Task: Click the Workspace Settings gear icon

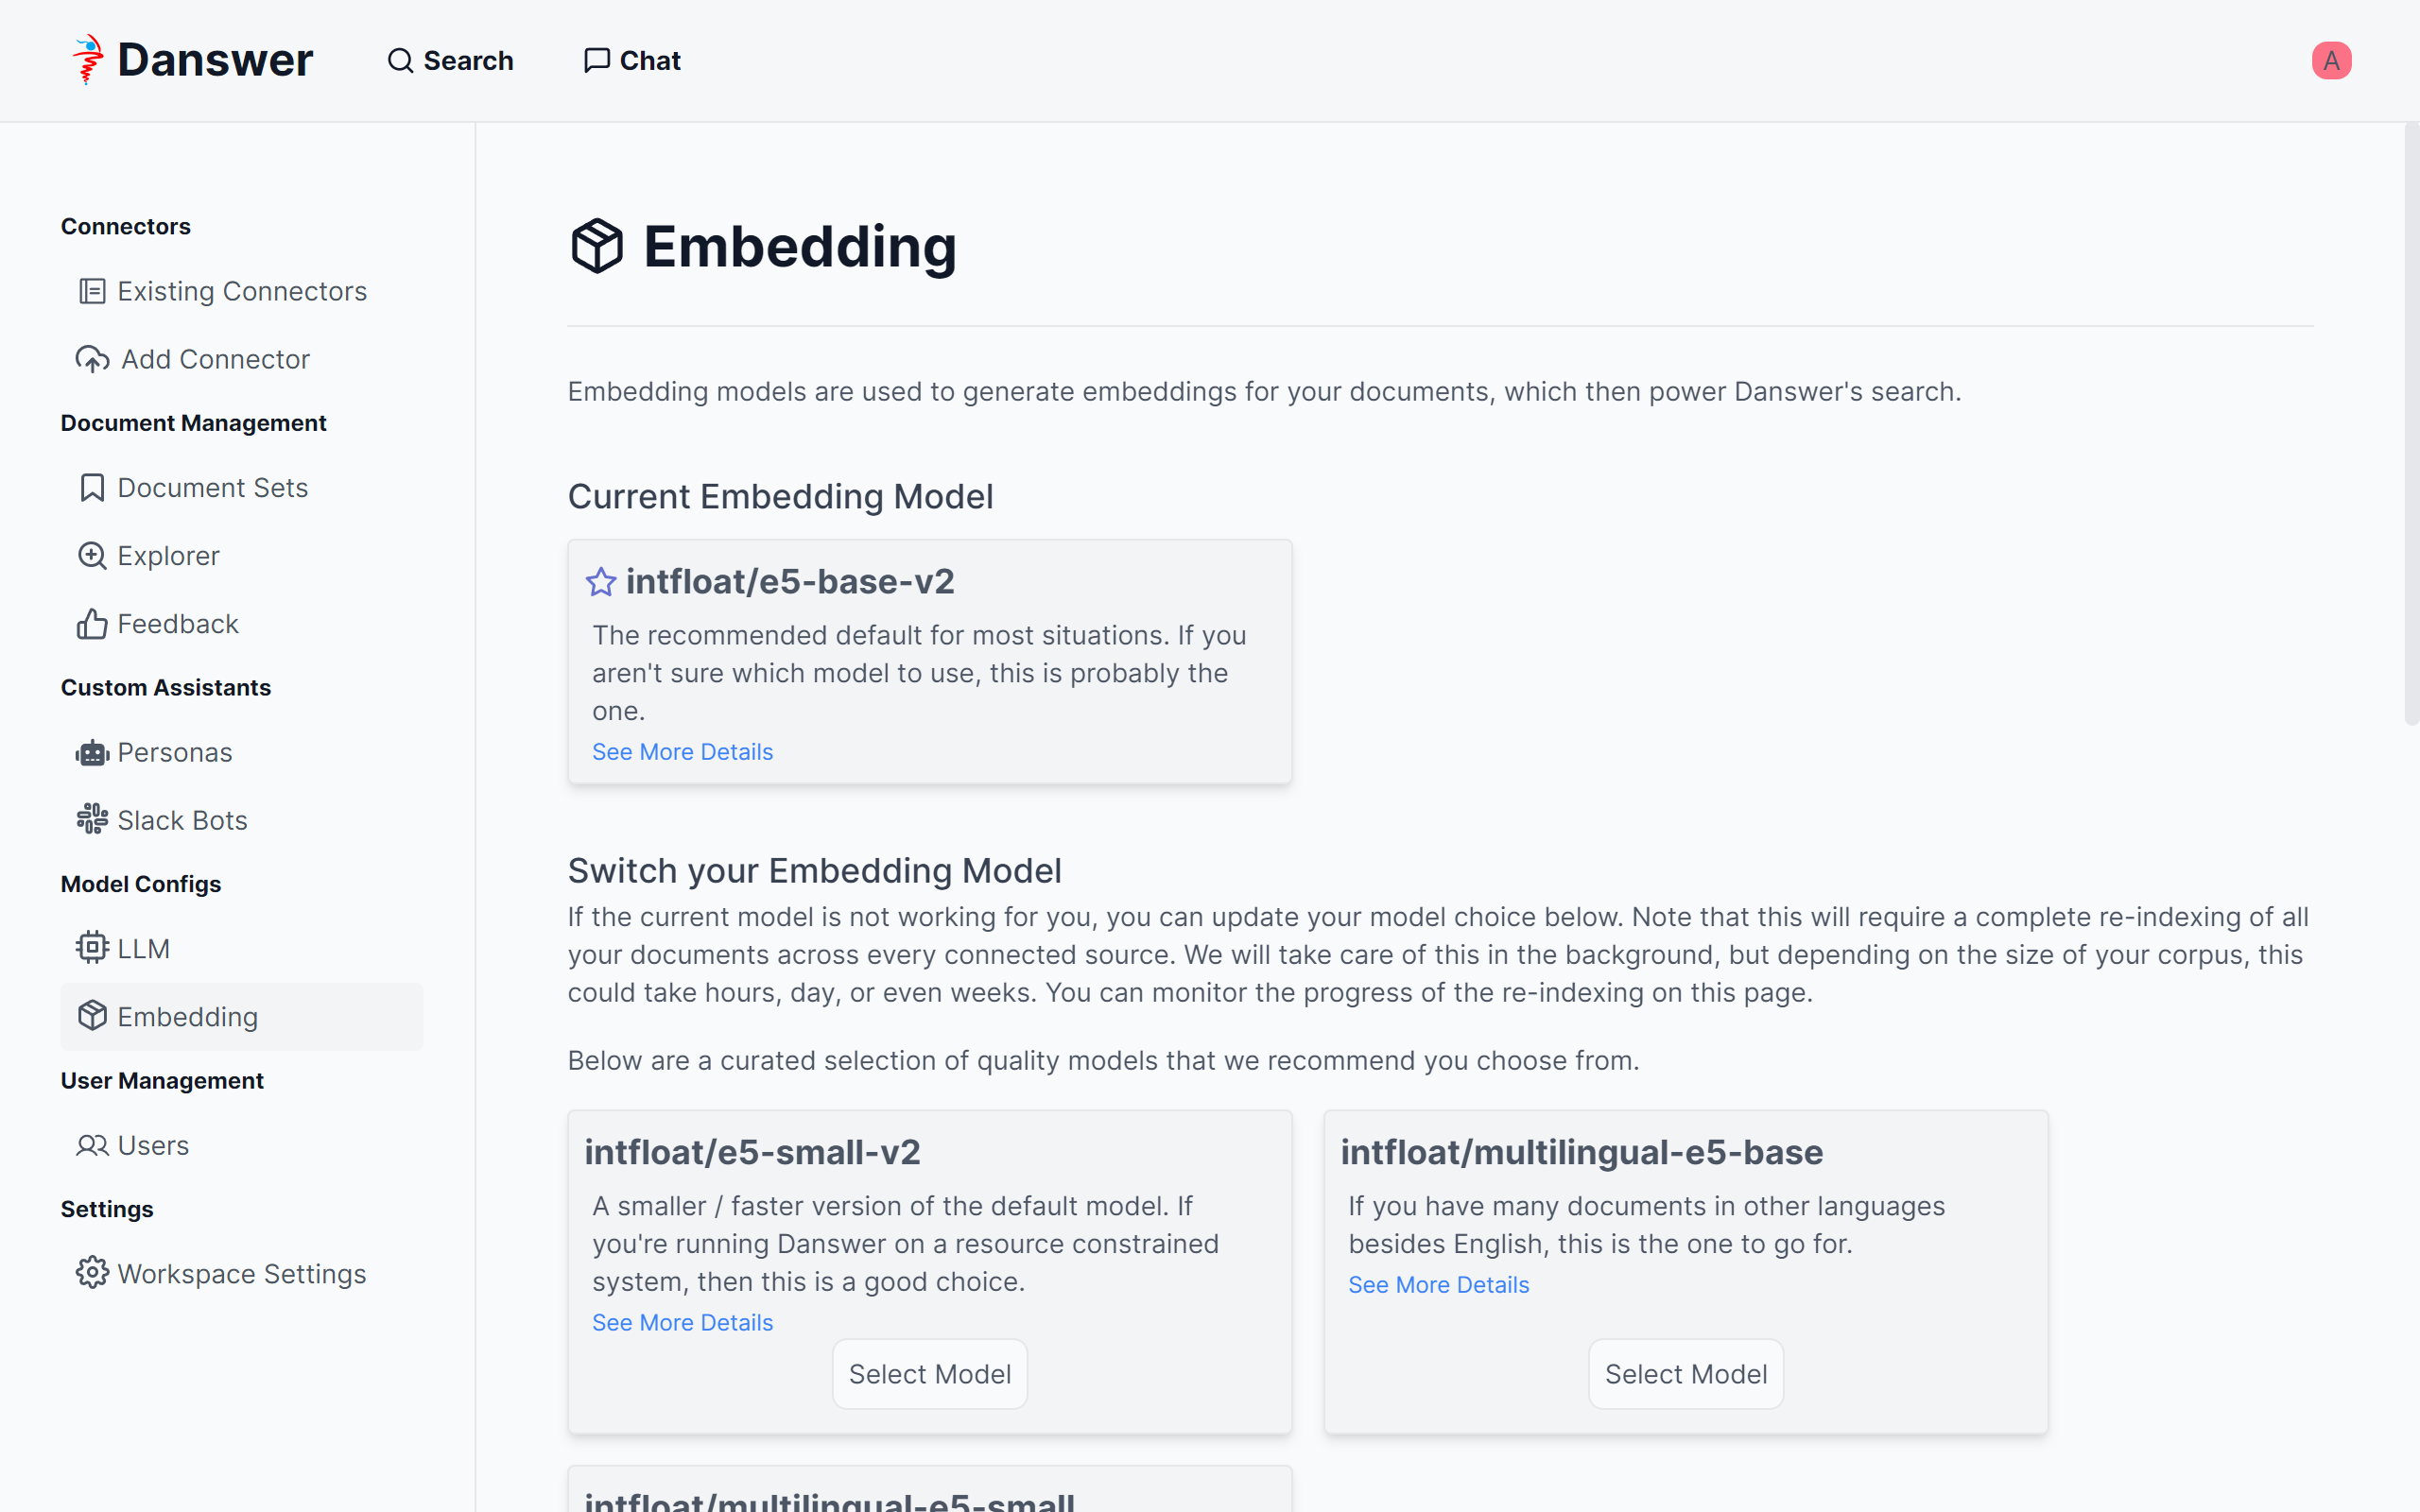Action: [92, 1273]
